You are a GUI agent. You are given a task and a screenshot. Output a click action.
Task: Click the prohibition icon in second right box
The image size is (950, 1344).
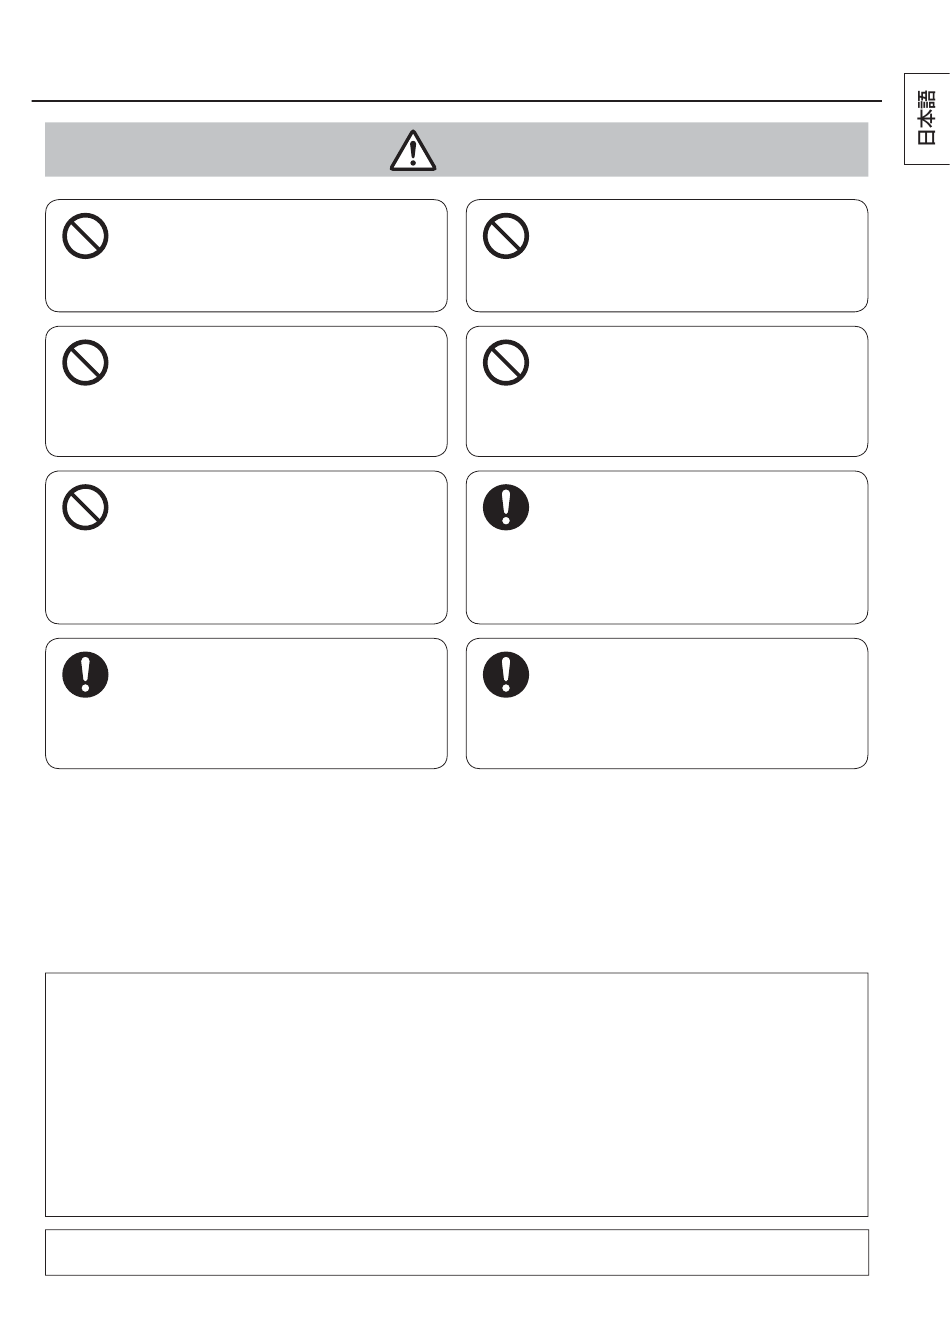click(x=506, y=363)
